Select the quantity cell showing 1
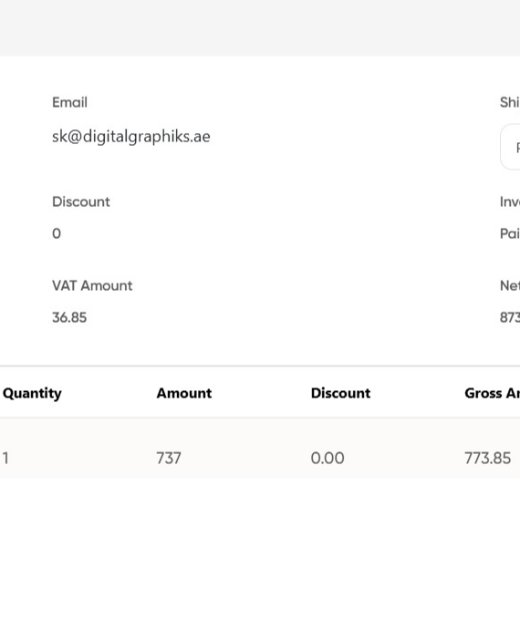This screenshot has height=630, width=520. [x=6, y=458]
